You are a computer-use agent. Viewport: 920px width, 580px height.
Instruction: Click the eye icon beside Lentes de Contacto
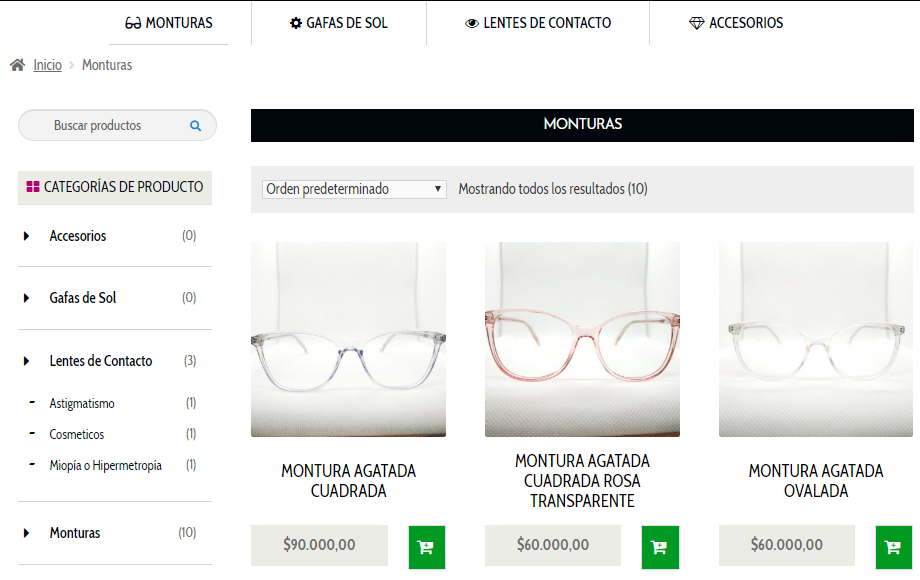pyautogui.click(x=472, y=23)
